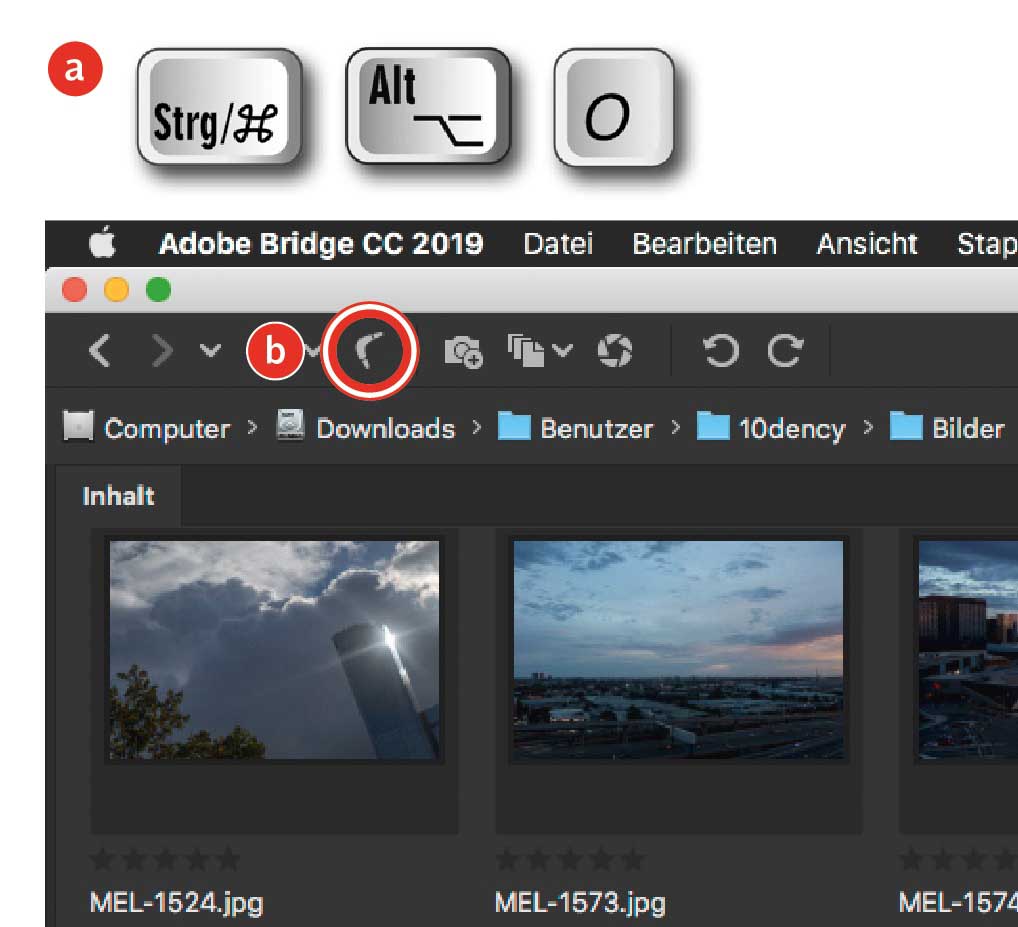Open the Apple menu
1018x927 pixels.
102,243
